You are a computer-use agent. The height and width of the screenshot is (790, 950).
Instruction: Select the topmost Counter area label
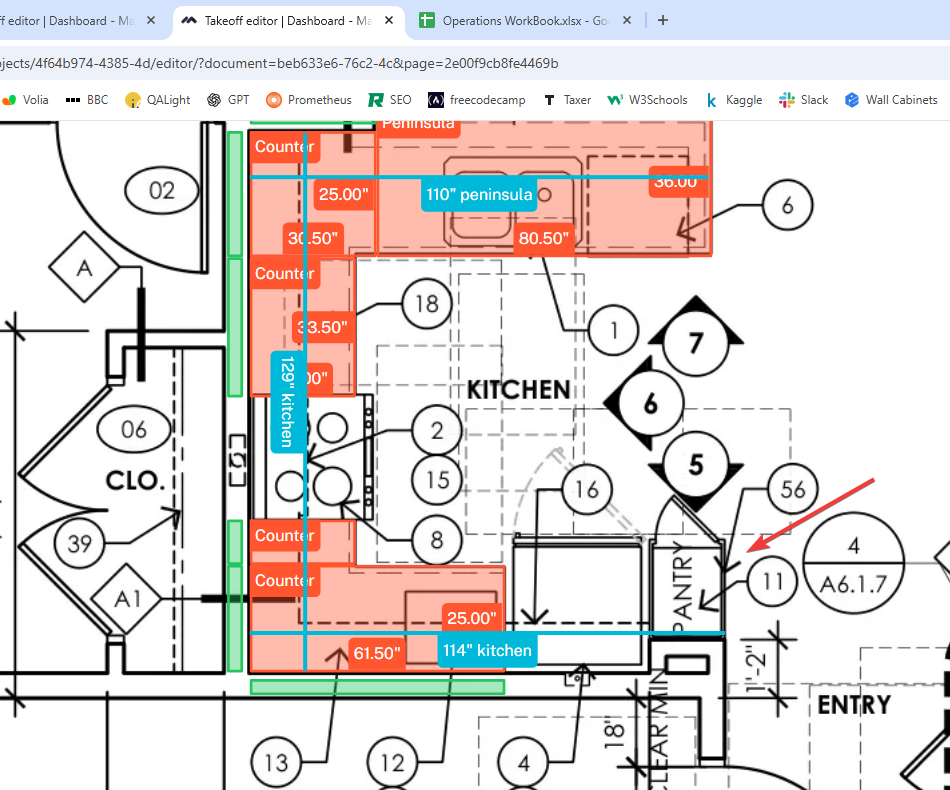tap(285, 147)
